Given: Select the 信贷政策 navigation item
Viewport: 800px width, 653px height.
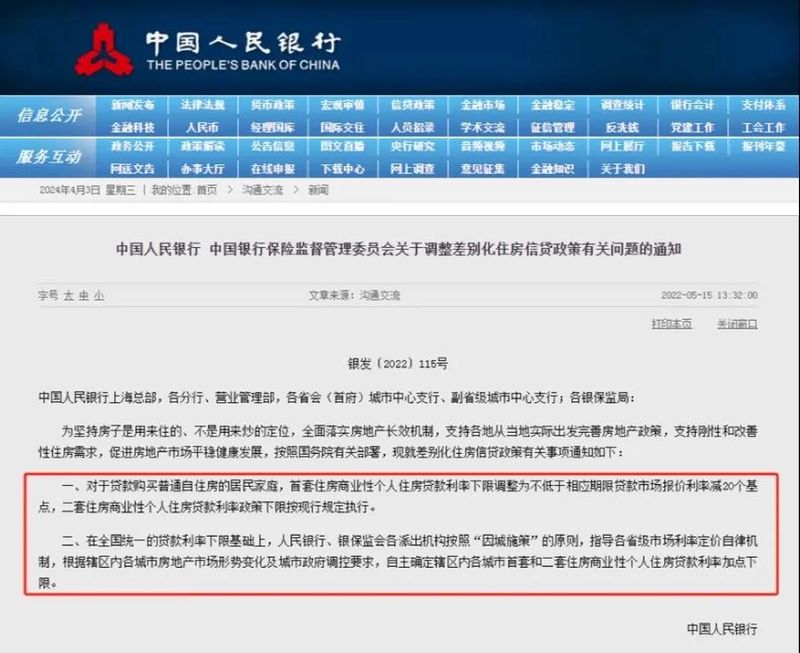Looking at the screenshot, I should coord(412,105).
